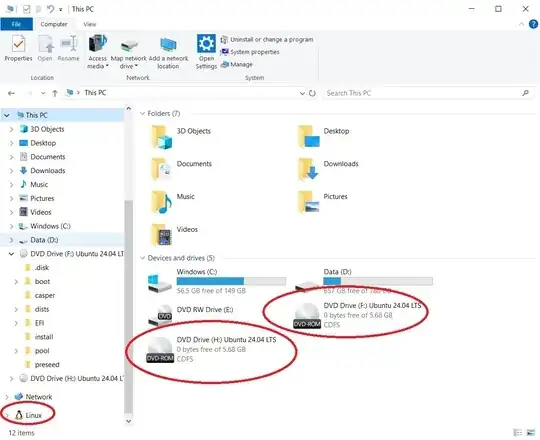Select Network in the navigation pane
This screenshot has width=540, height=440.
pos(39,397)
